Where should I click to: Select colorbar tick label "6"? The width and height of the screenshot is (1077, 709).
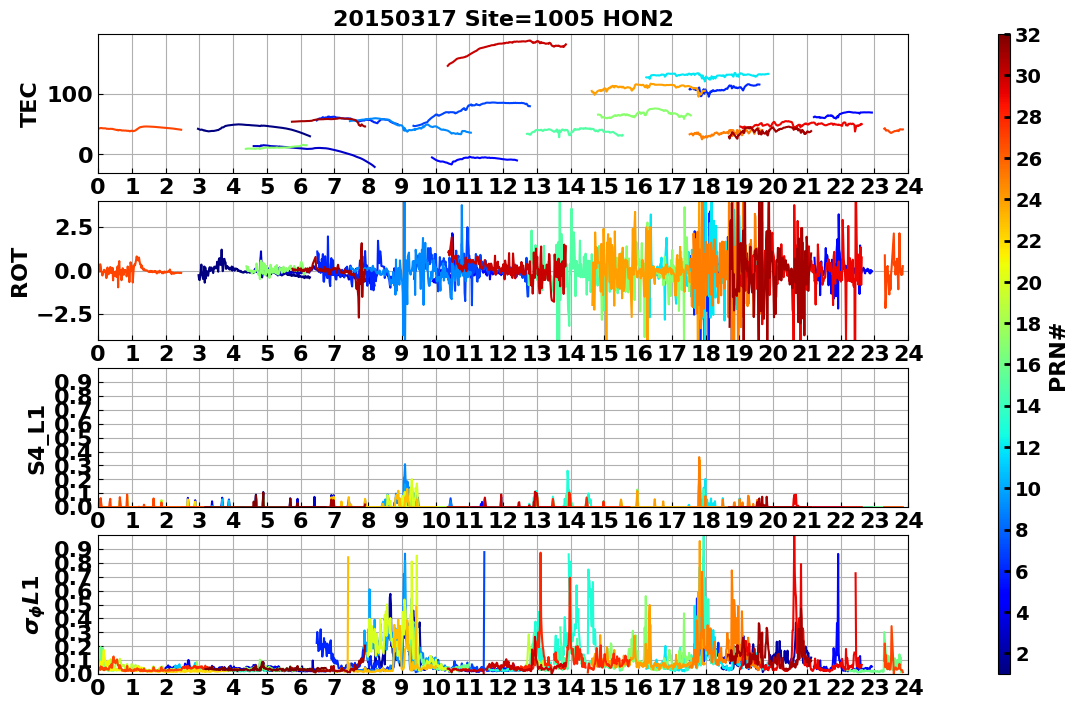[x=1021, y=571]
